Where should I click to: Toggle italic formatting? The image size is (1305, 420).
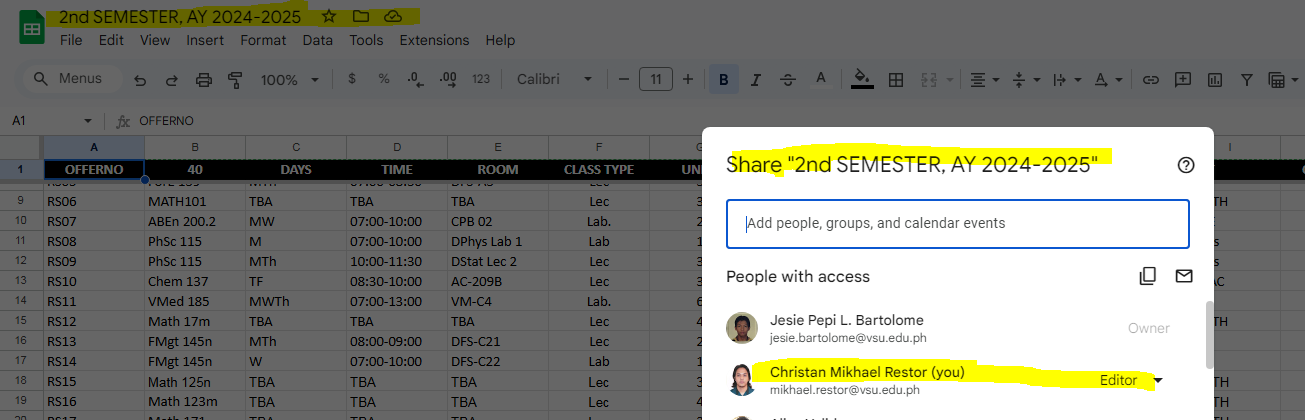[x=756, y=80]
